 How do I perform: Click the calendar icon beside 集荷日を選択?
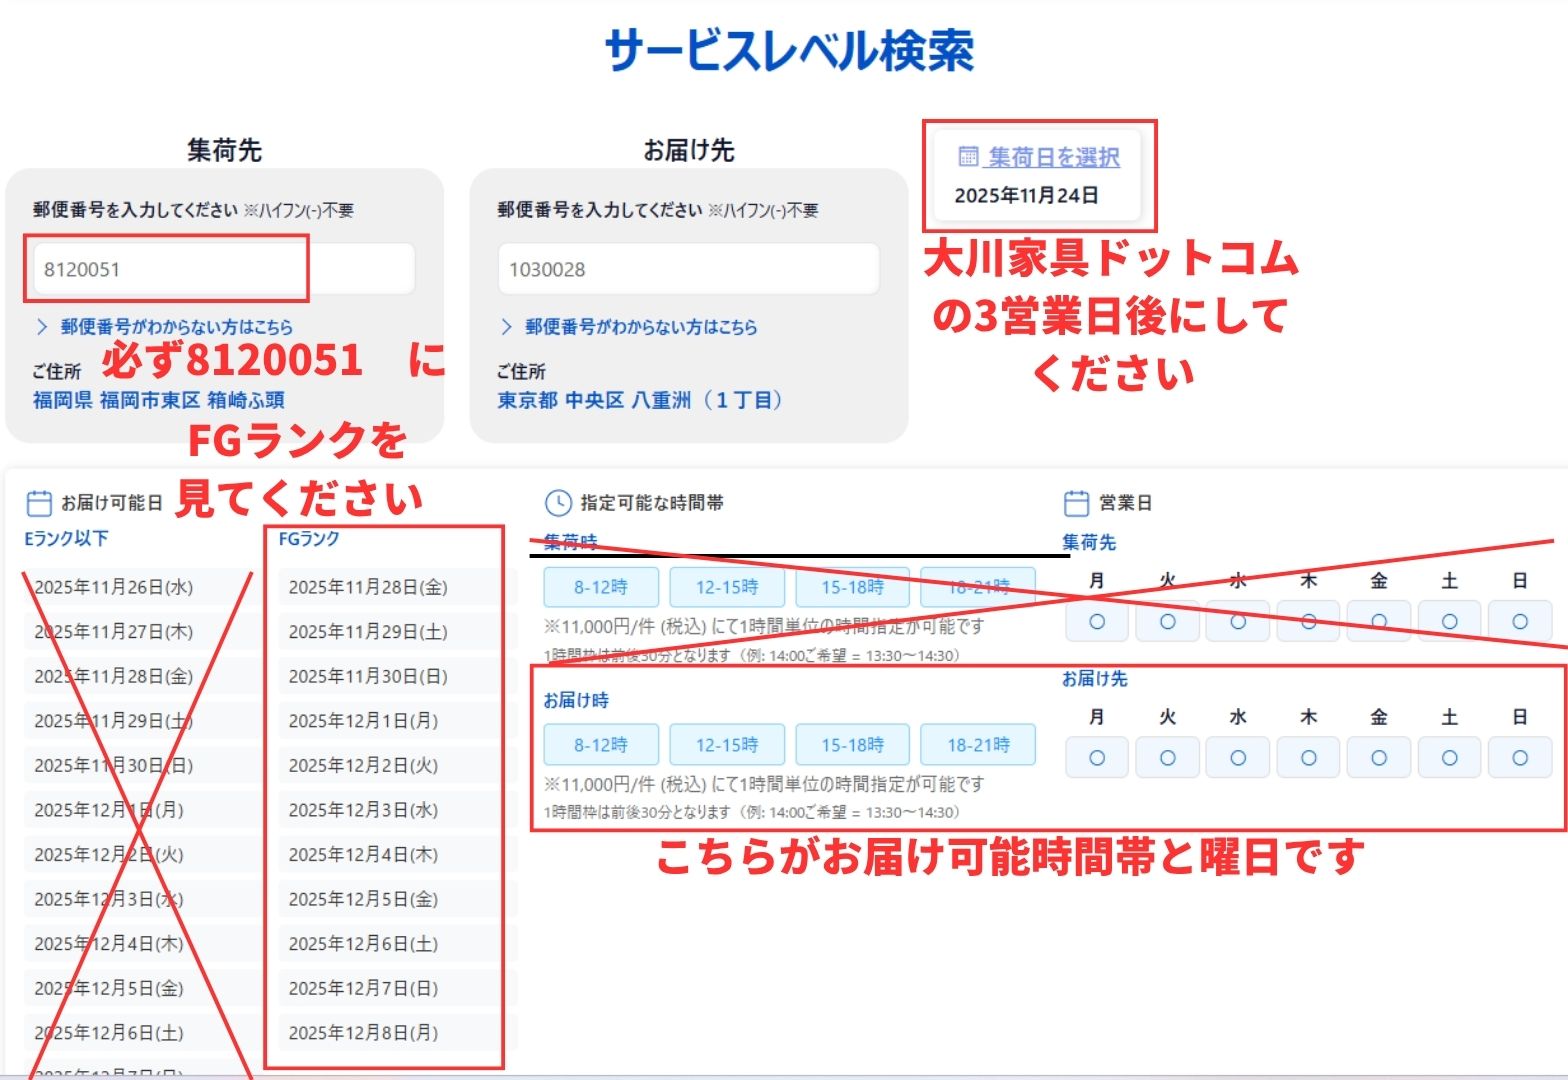[x=968, y=156]
